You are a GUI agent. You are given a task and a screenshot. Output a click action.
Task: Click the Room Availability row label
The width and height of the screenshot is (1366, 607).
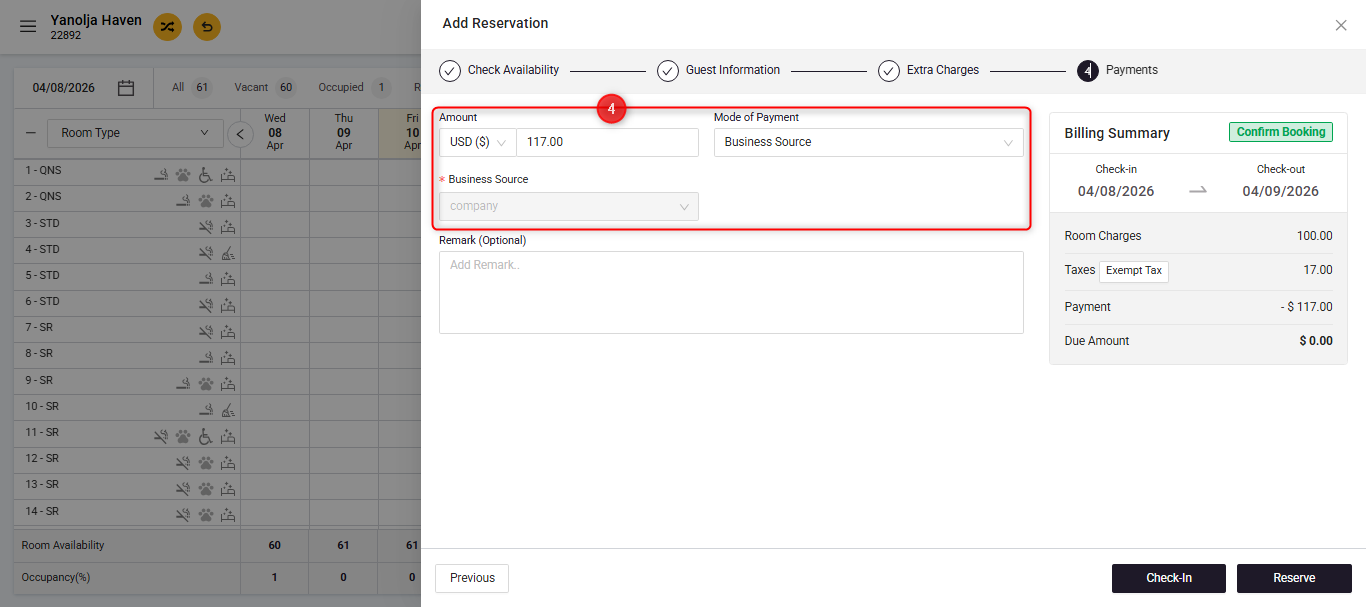pos(63,546)
